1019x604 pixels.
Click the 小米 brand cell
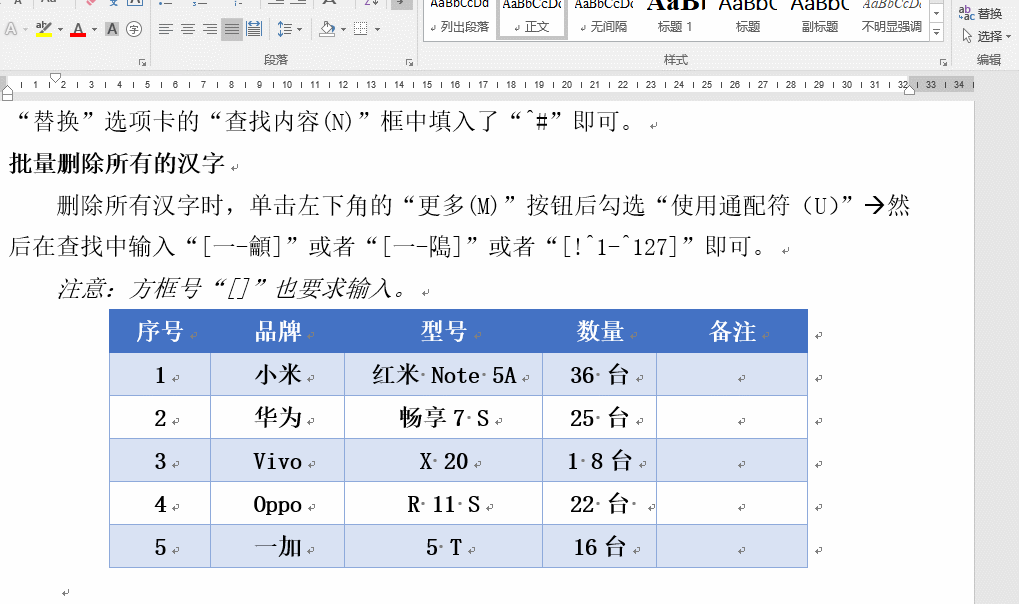(x=277, y=375)
